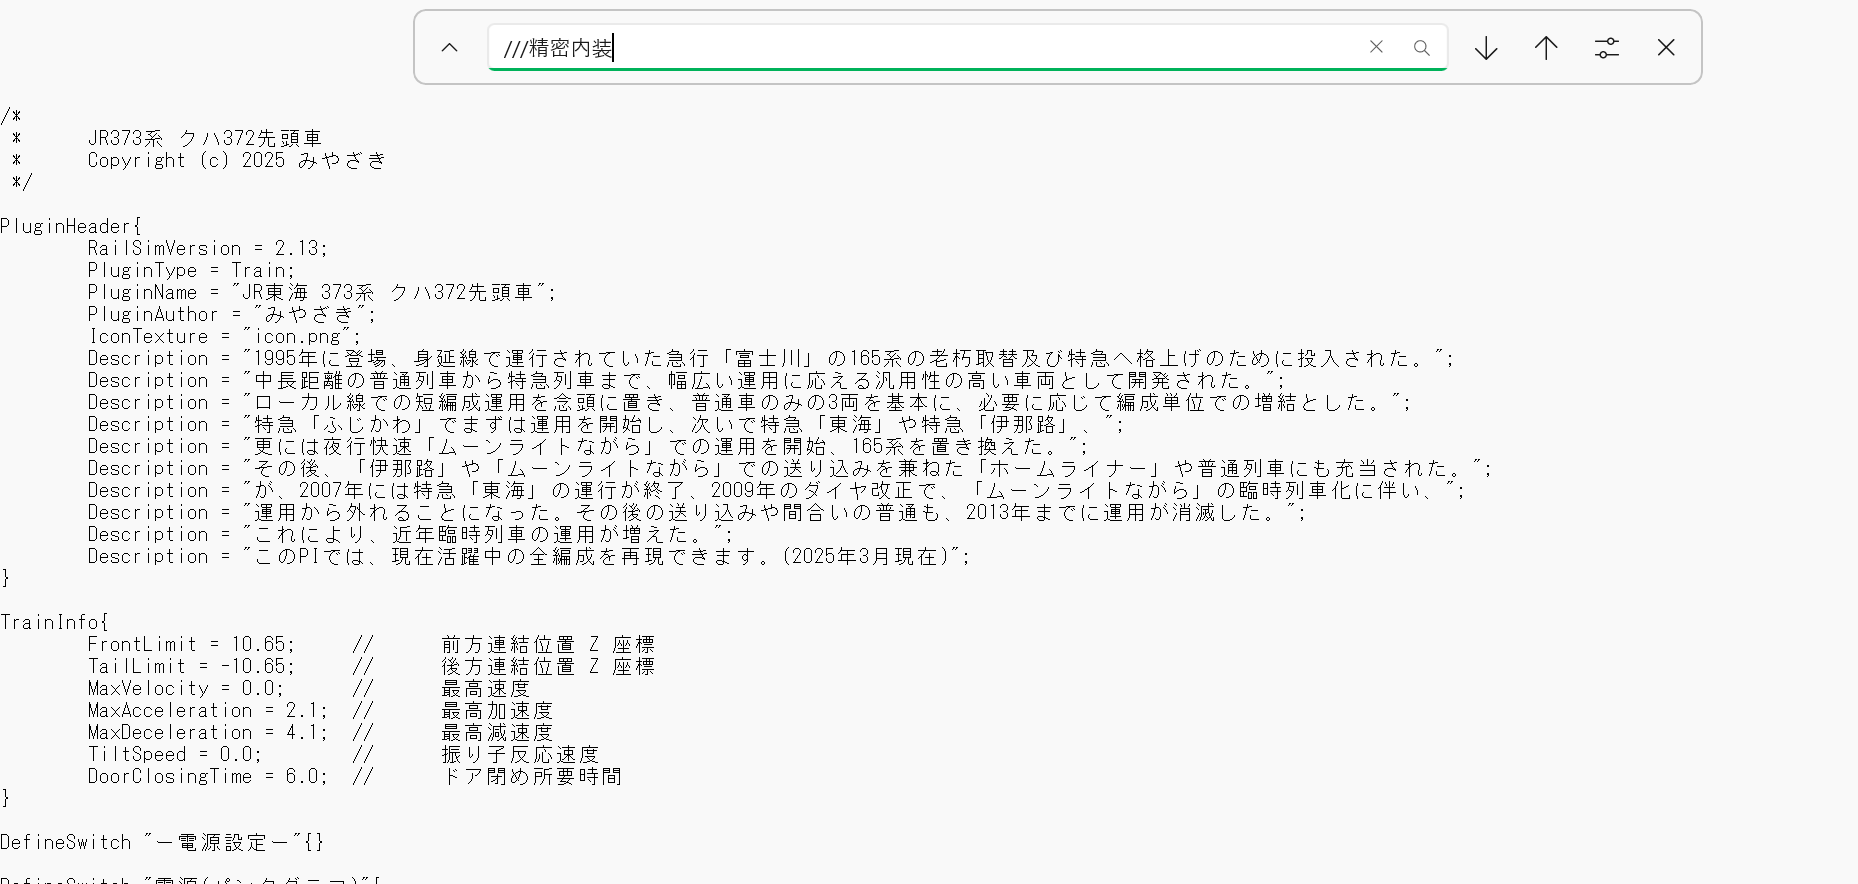
Task: Click the comment "ドア閉め所要時間"
Action: click(x=531, y=776)
